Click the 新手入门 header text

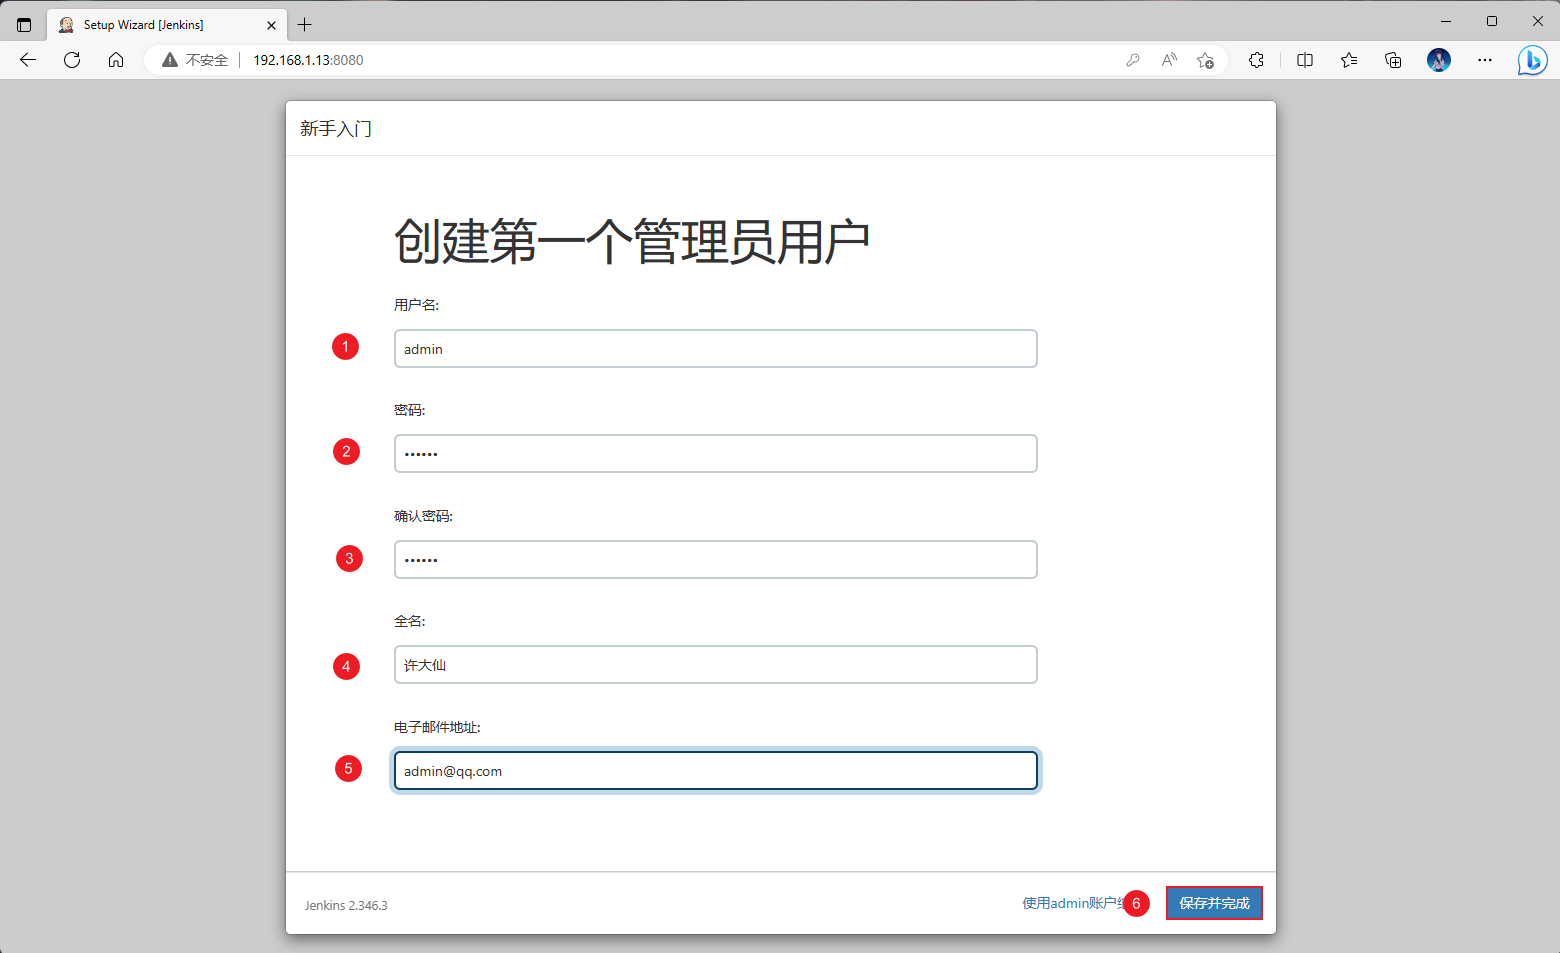click(x=336, y=129)
